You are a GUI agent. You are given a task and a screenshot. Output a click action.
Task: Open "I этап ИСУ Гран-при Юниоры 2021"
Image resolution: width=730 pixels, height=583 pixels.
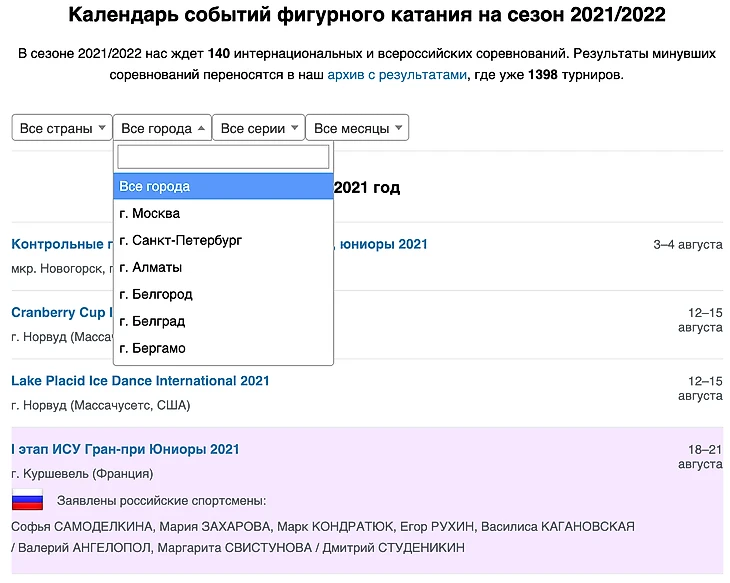[x=125, y=449]
